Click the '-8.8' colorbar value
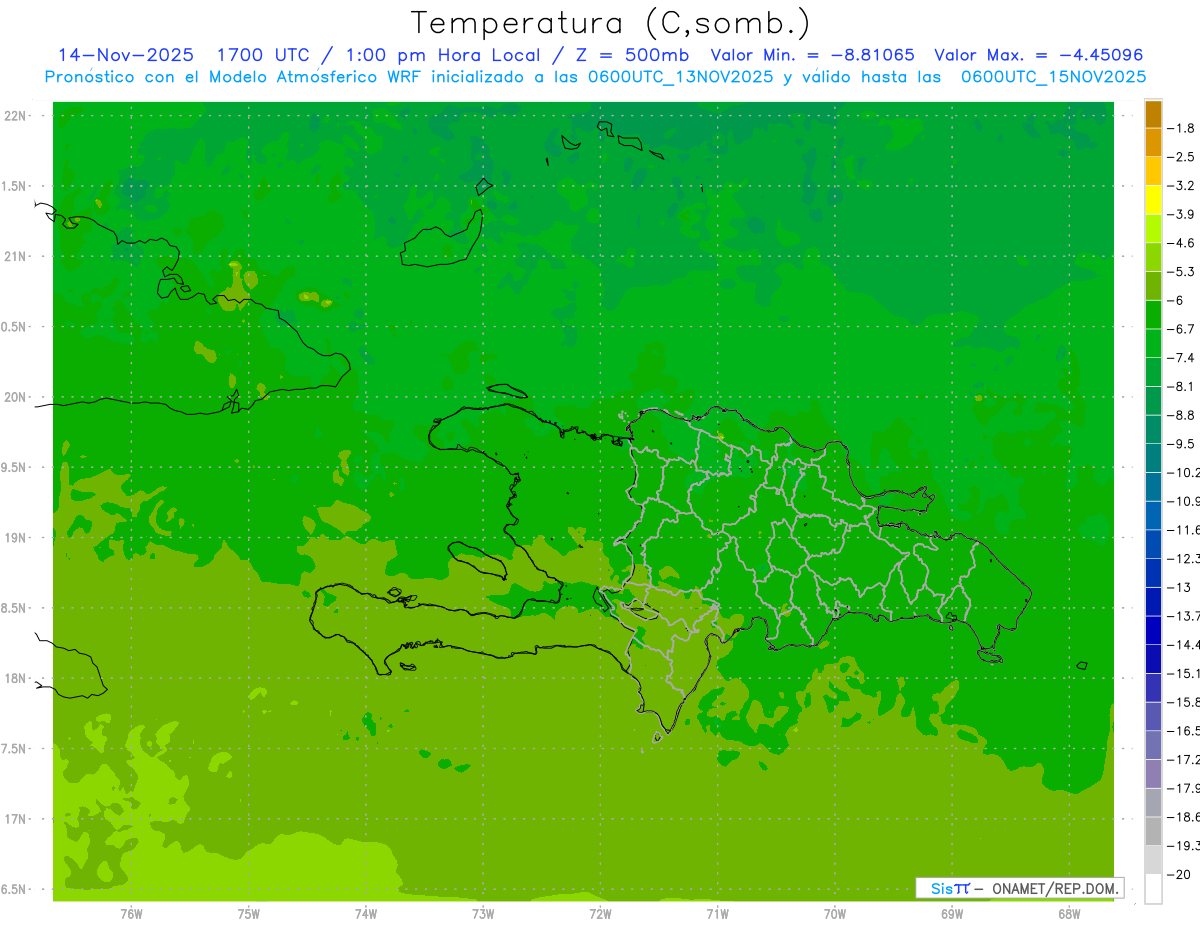This screenshot has width=1200, height=927. coord(1182,415)
